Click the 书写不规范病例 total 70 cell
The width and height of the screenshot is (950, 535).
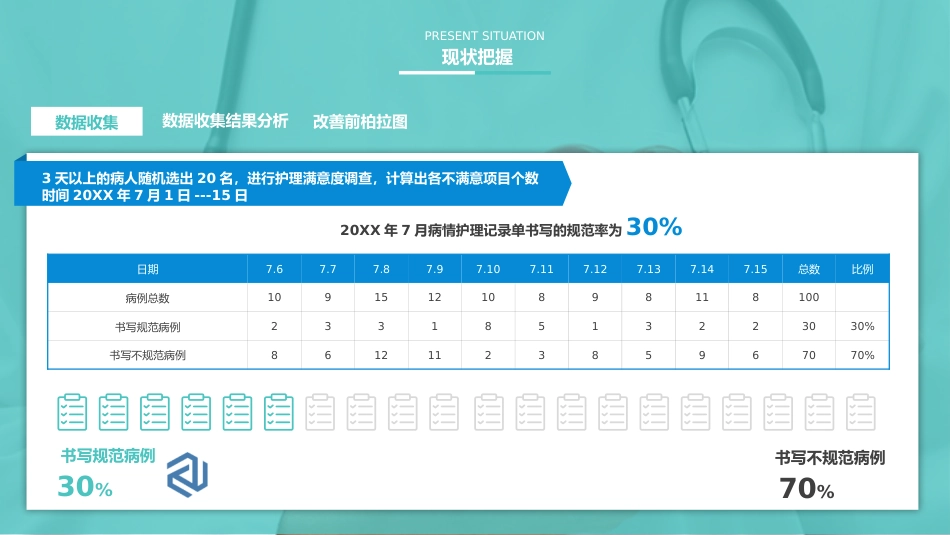(809, 356)
